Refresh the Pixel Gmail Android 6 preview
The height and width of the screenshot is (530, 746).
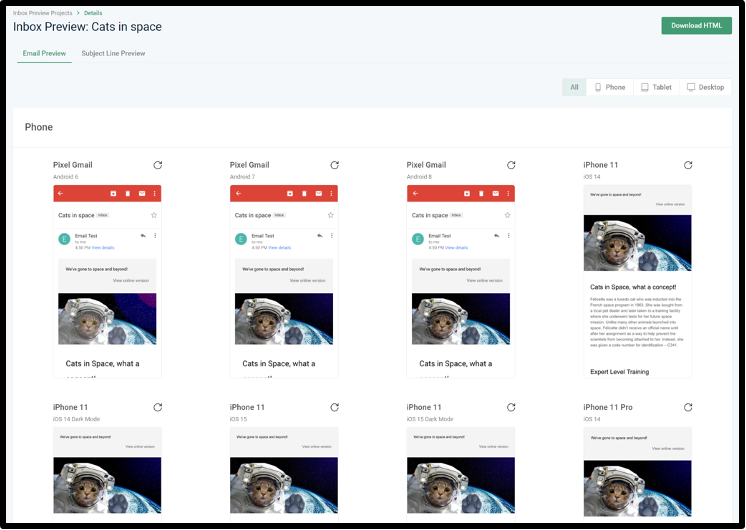(157, 165)
